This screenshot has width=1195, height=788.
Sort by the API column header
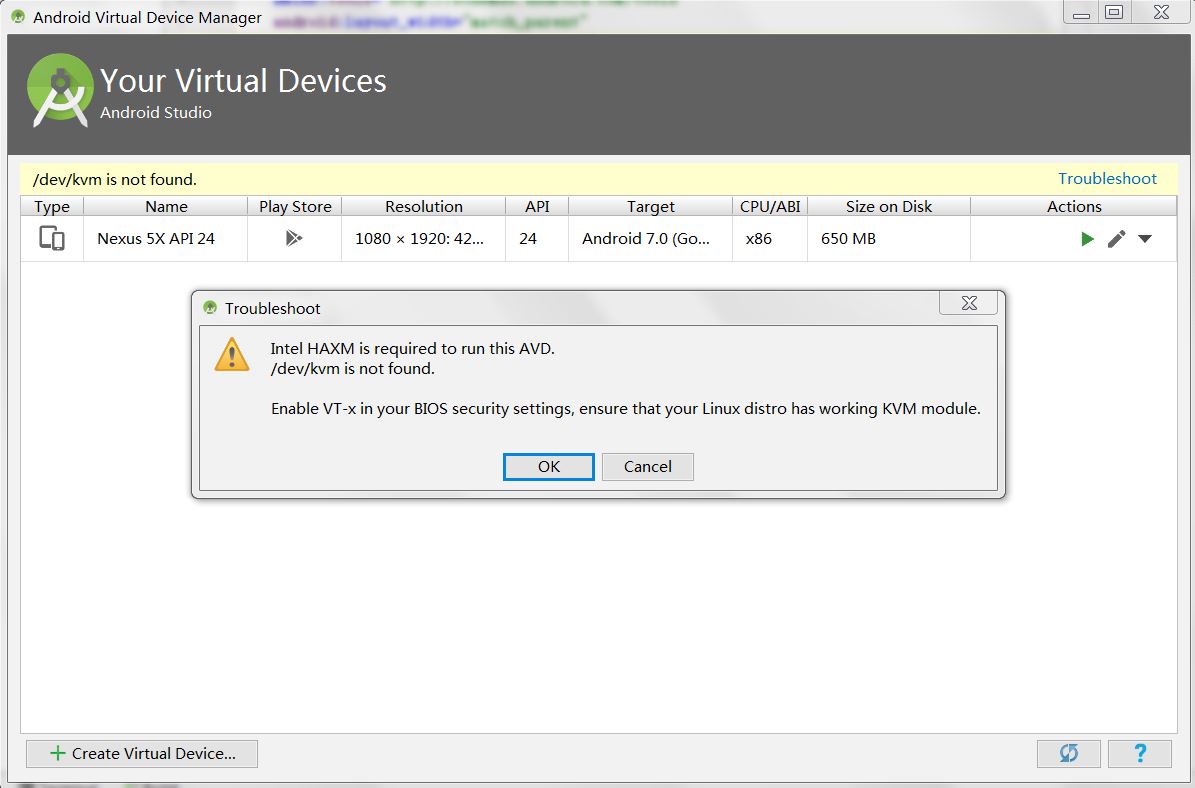[537, 207]
